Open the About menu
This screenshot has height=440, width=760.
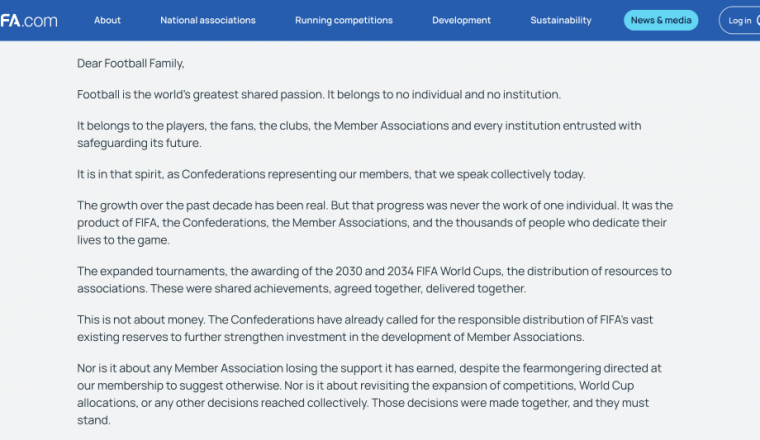pos(107,20)
